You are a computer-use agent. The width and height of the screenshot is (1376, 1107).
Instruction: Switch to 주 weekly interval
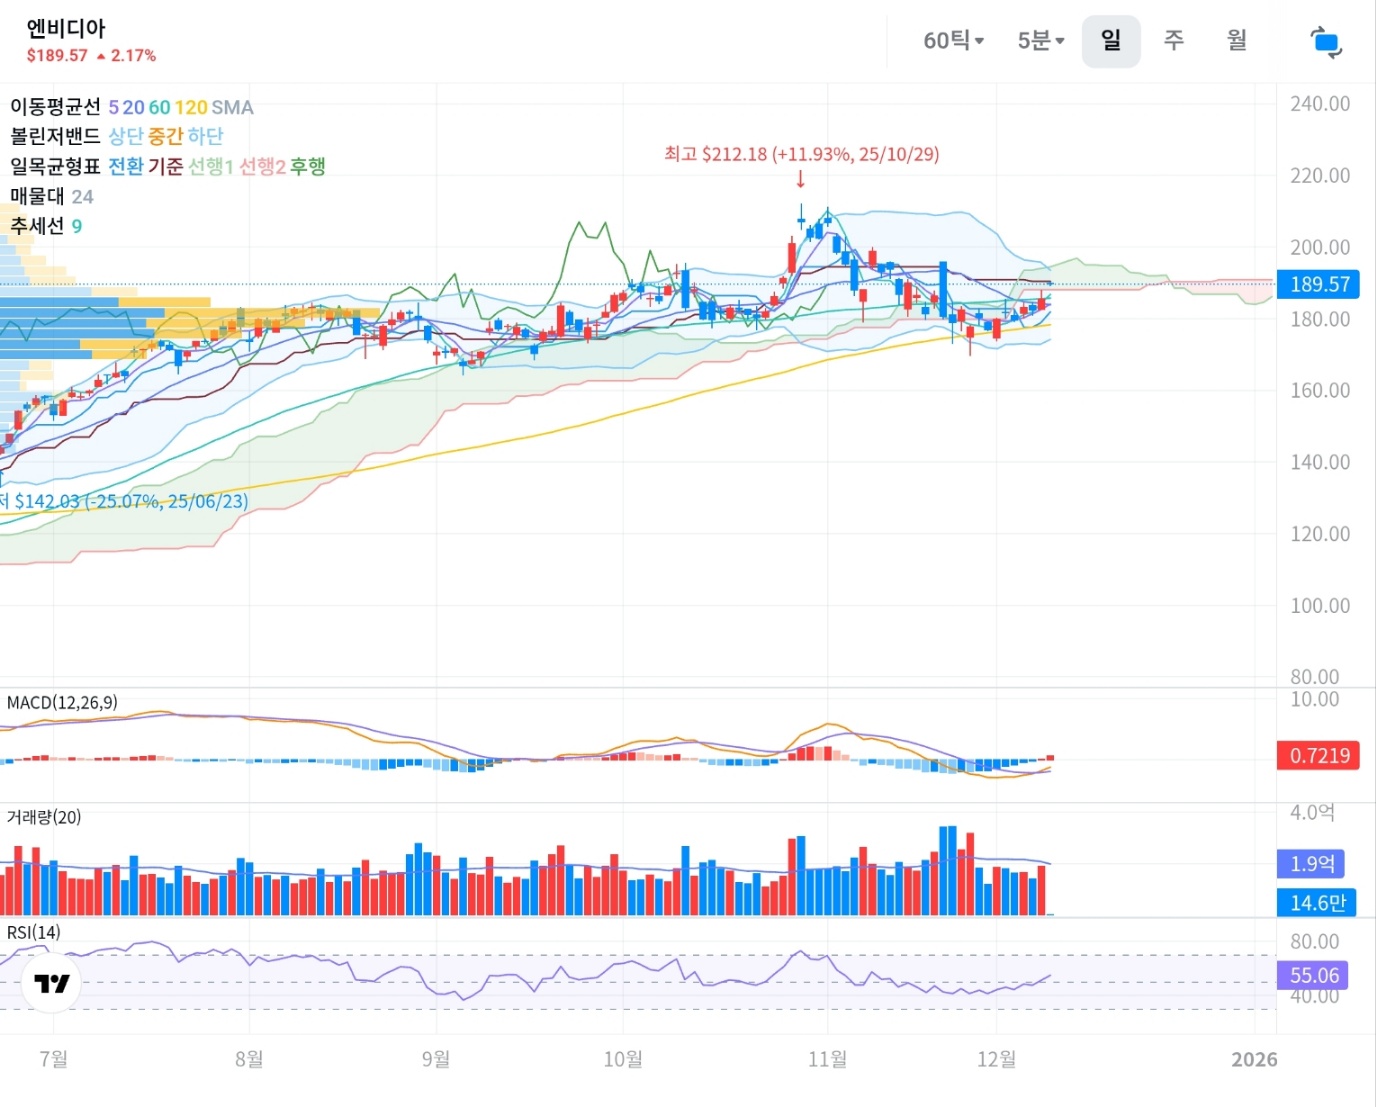pyautogui.click(x=1174, y=41)
